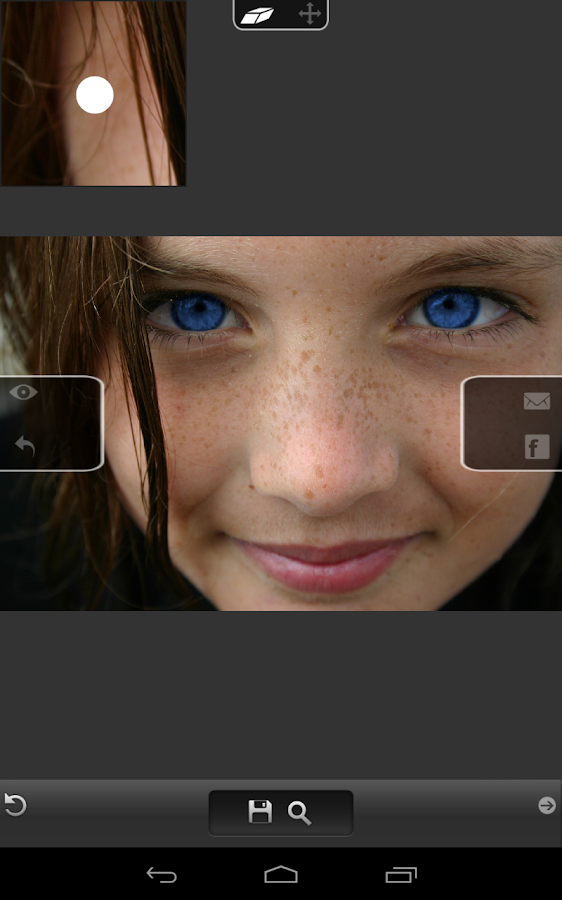Tap the Android home button

click(x=281, y=874)
